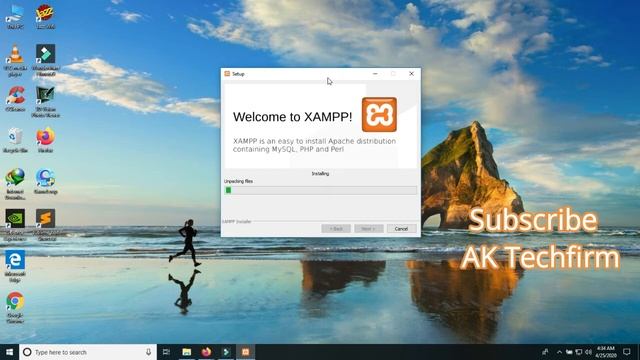Click the XAMPP orange logo in Setup
The height and width of the screenshot is (360, 640).
click(379, 115)
